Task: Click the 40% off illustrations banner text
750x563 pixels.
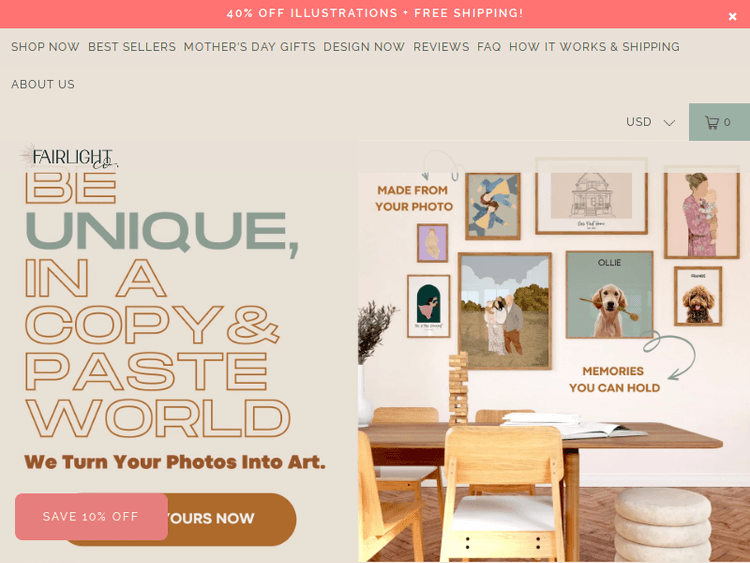Action: 375,13
